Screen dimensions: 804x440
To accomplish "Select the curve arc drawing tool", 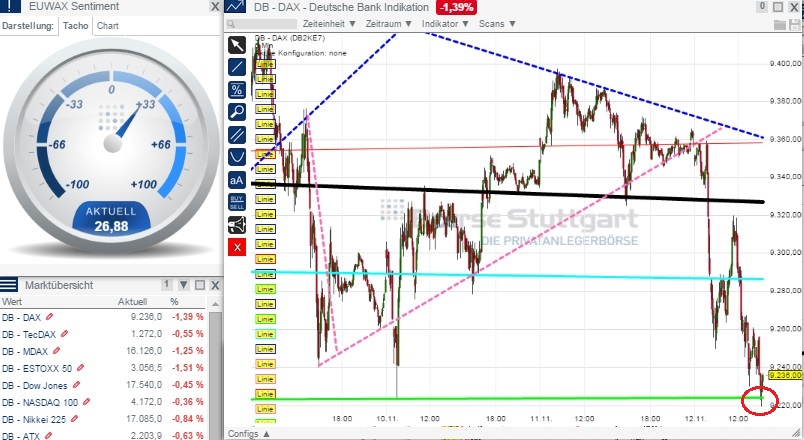I will 237,157.
